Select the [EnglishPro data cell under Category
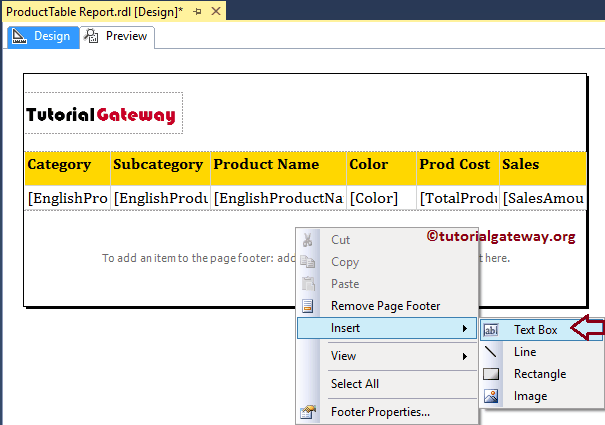The height and width of the screenshot is (425, 605). (x=68, y=198)
